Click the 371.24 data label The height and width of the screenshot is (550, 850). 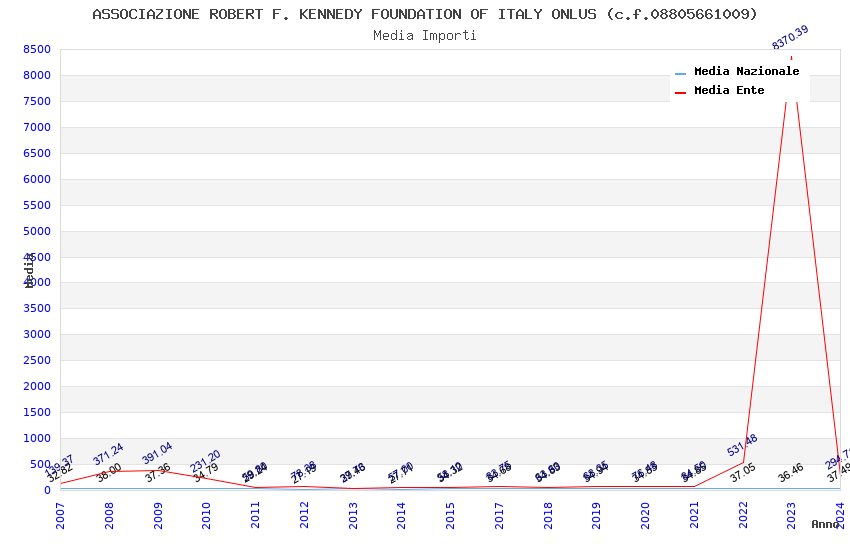click(108, 454)
